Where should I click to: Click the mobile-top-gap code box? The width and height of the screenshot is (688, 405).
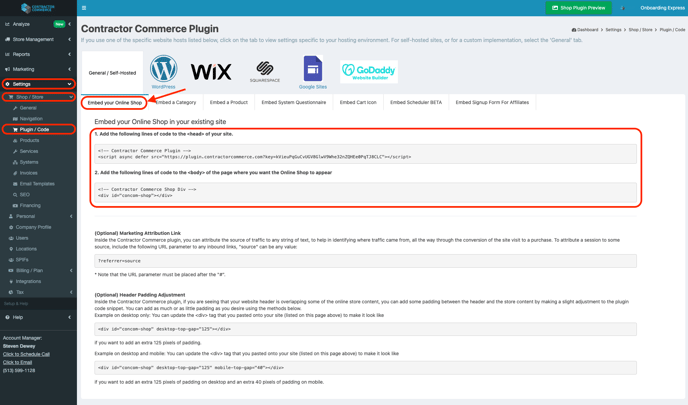tap(366, 368)
